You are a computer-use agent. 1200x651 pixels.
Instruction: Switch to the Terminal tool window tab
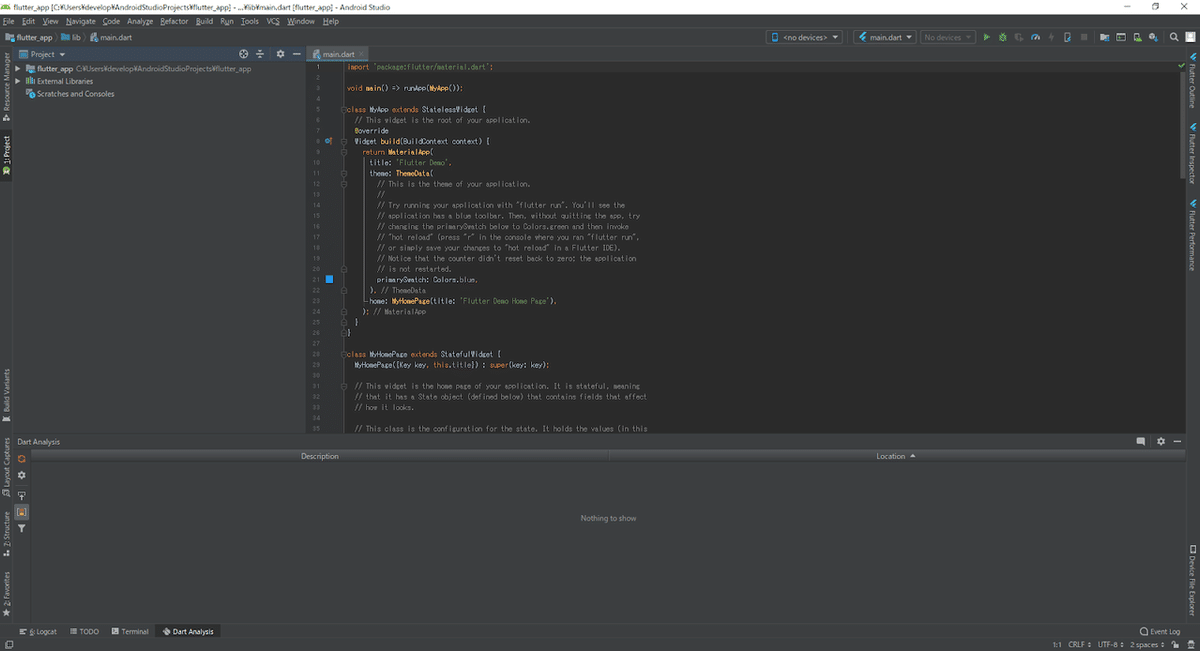tap(130, 632)
